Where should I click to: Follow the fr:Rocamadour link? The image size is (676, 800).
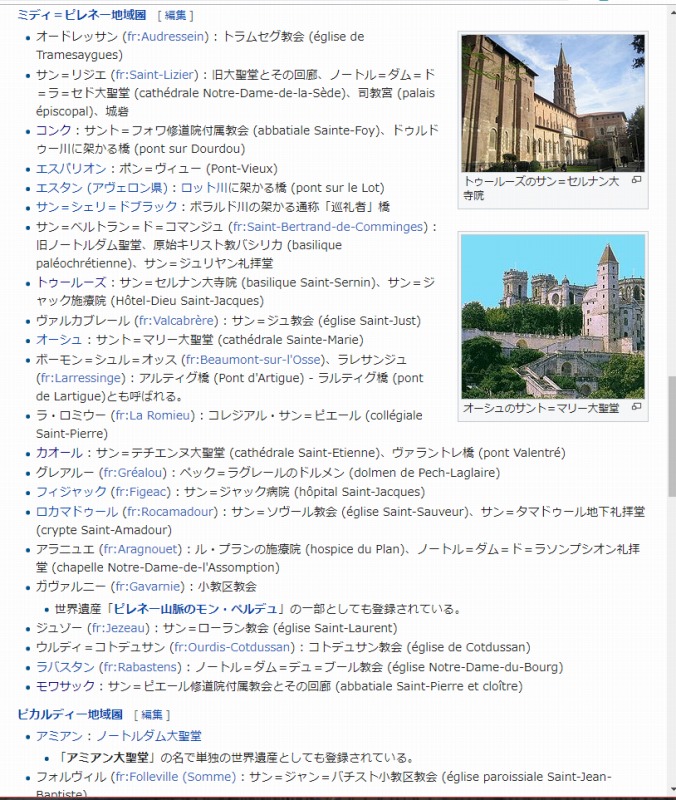click(170, 511)
